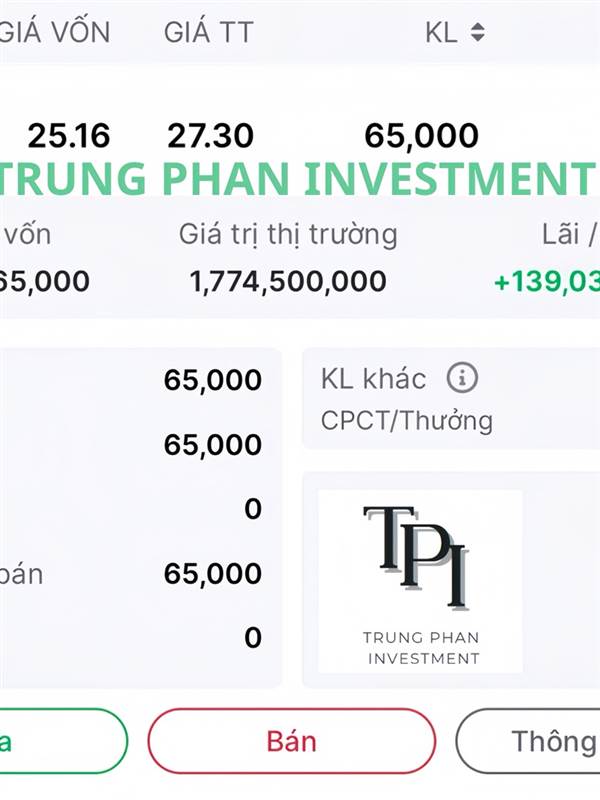Sort by the GIÁ VỐN column header

pos(55,32)
